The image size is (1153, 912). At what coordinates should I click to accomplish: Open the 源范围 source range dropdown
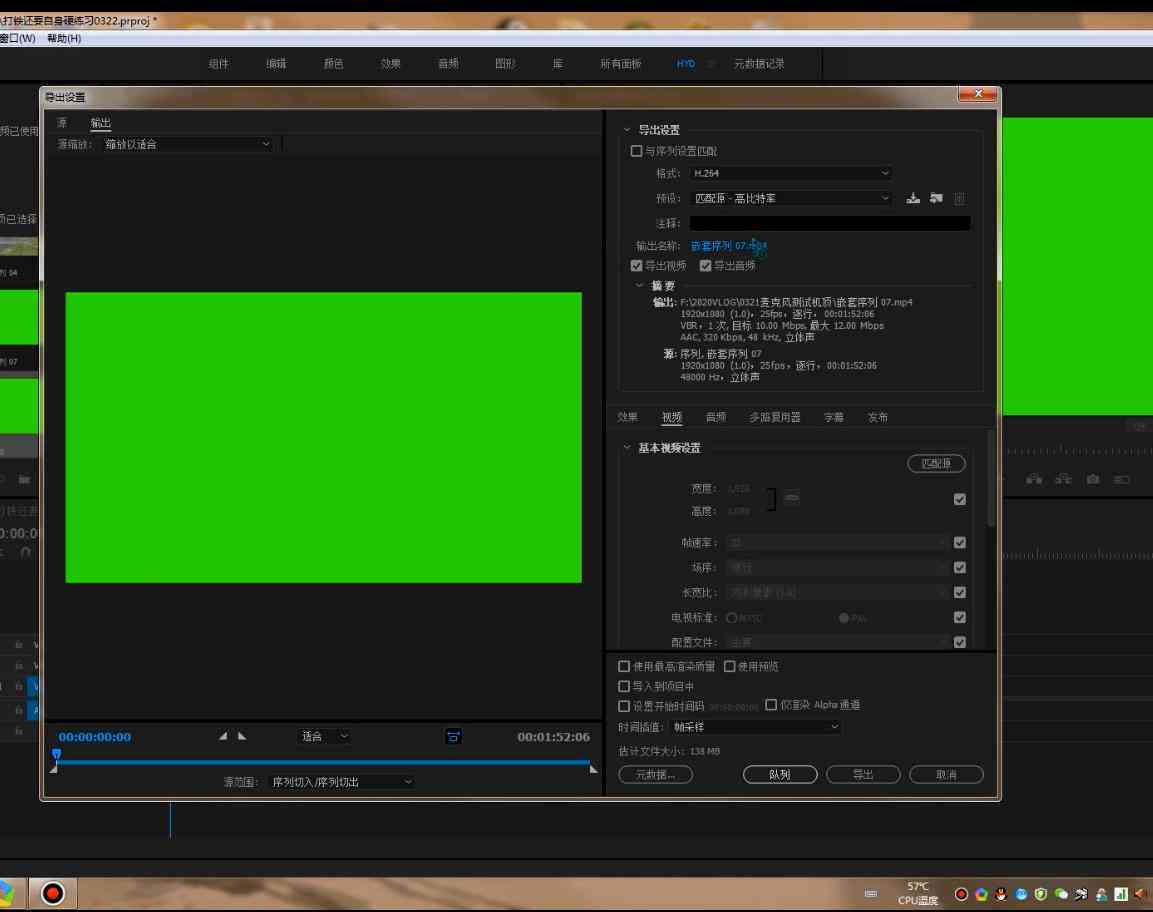tap(341, 782)
